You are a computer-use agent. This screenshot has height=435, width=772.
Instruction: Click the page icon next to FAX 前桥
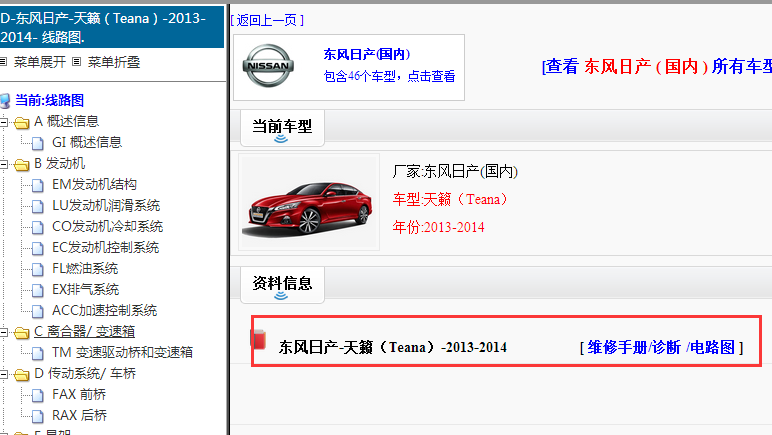pyautogui.click(x=38, y=395)
